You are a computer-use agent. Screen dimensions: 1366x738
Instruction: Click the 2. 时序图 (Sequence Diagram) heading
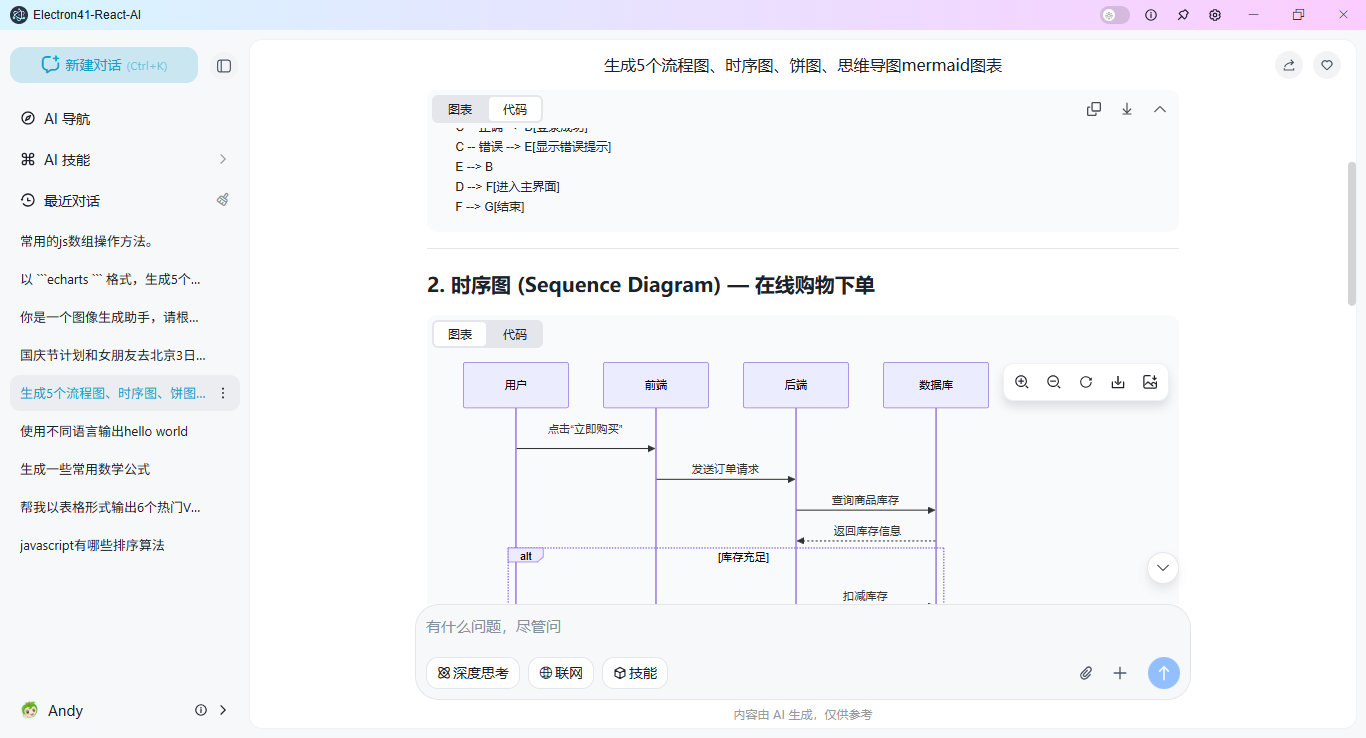click(651, 285)
